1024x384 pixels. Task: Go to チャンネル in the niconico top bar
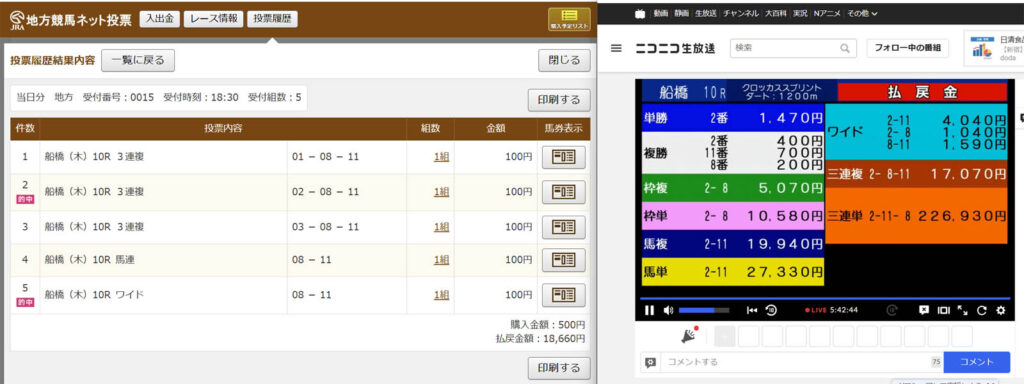click(741, 13)
